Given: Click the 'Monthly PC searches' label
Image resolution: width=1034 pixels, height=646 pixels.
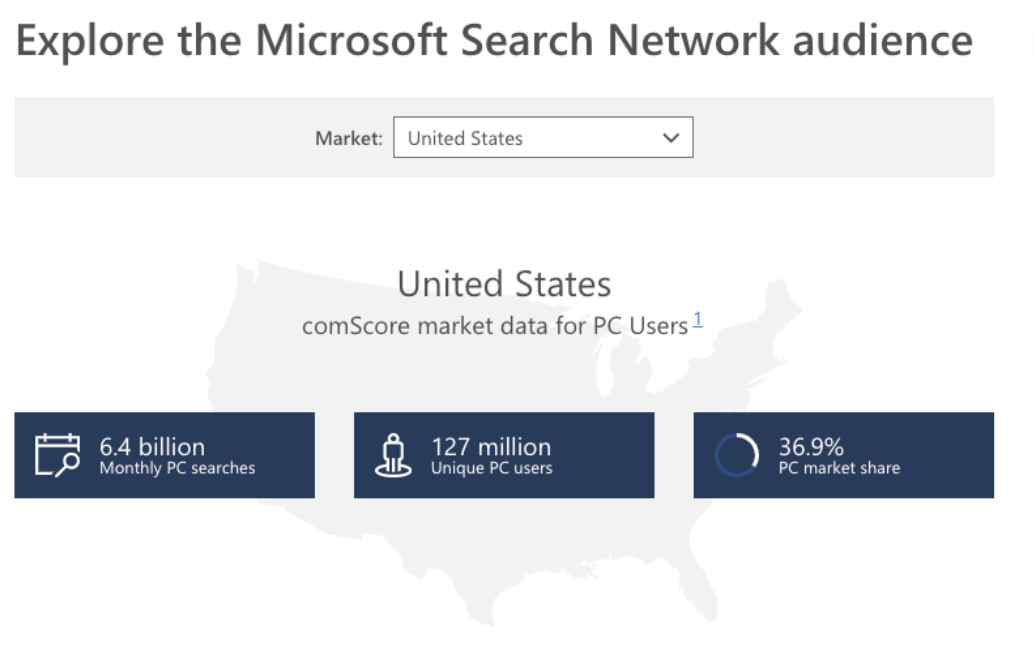Looking at the screenshot, I should point(177,468).
